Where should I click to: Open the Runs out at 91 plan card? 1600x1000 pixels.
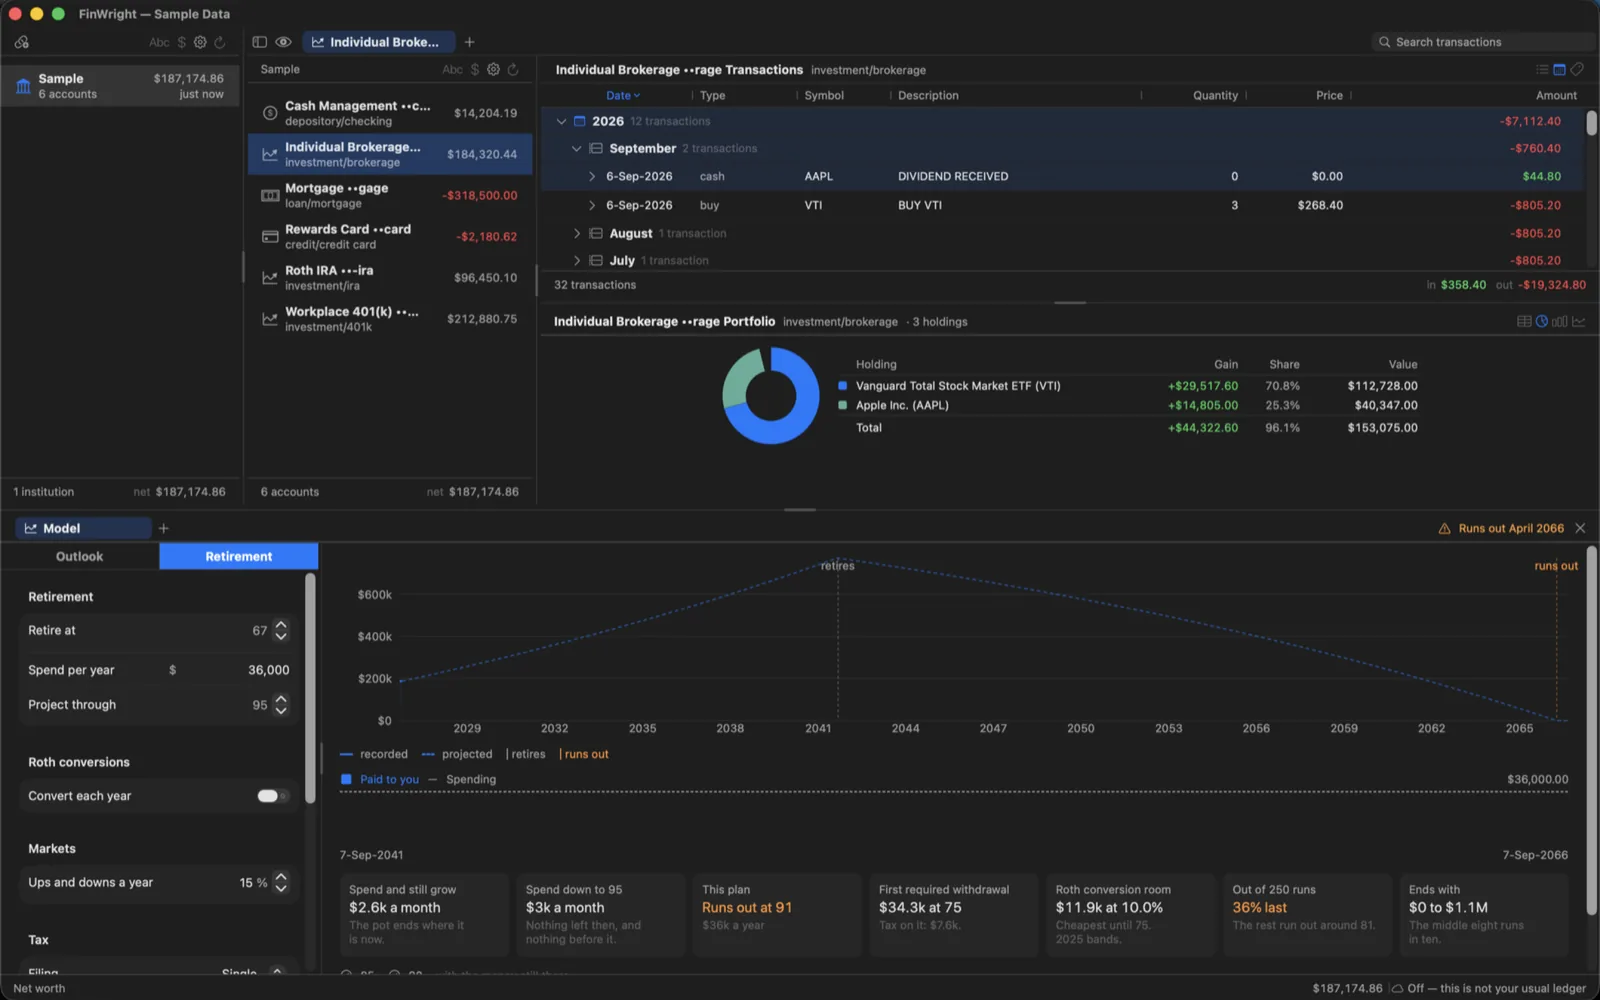tap(777, 915)
